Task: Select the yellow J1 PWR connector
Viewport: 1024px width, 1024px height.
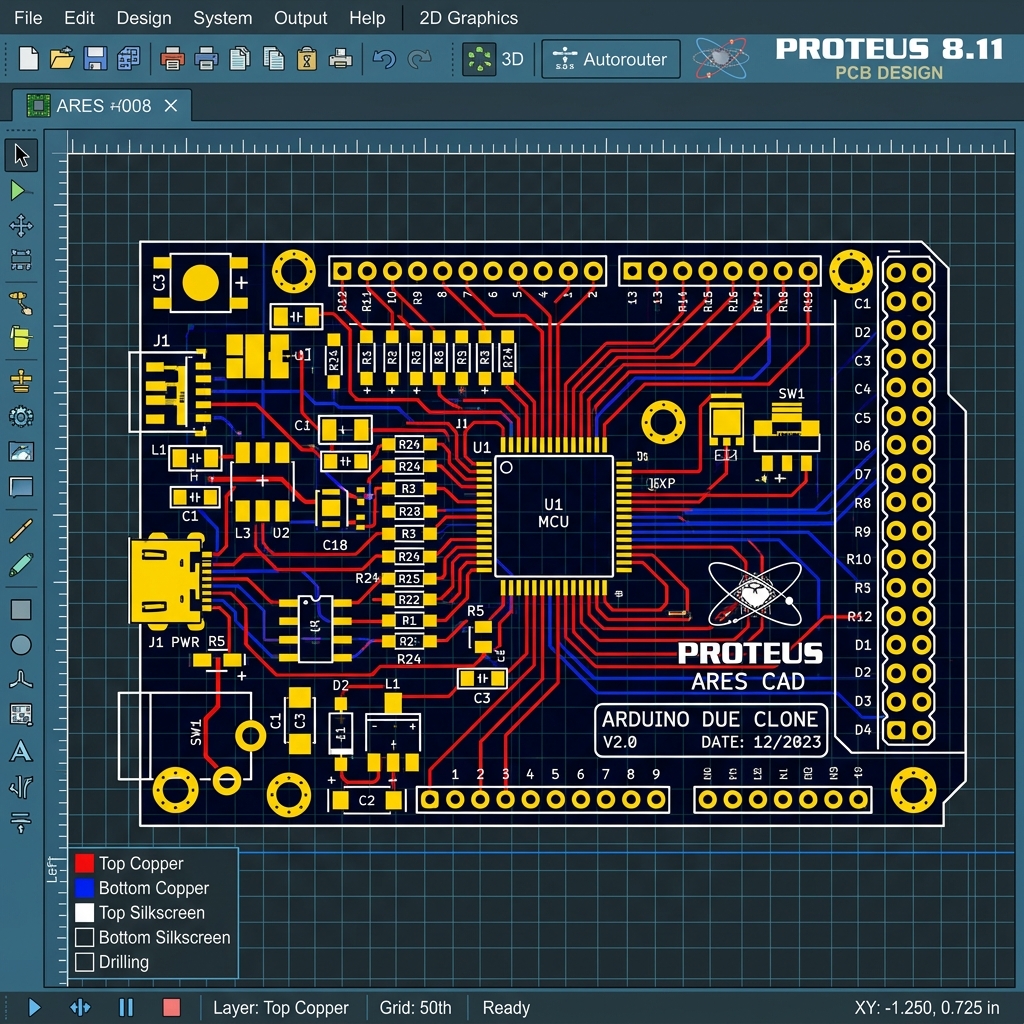Action: 170,581
